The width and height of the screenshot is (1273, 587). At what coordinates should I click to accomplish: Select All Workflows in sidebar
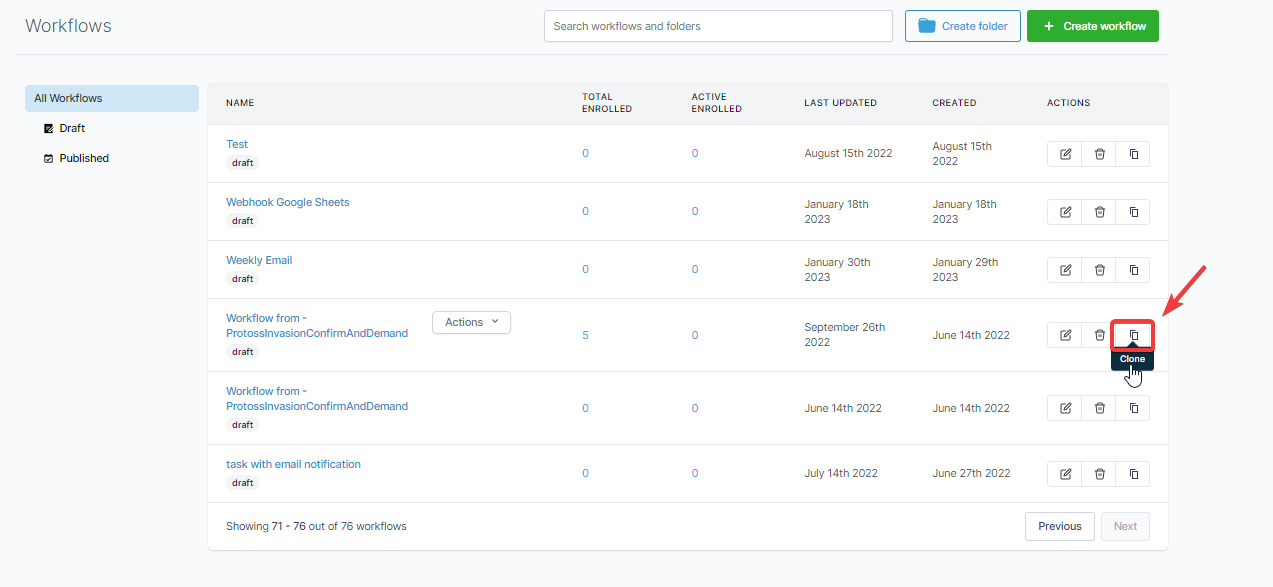coord(112,98)
